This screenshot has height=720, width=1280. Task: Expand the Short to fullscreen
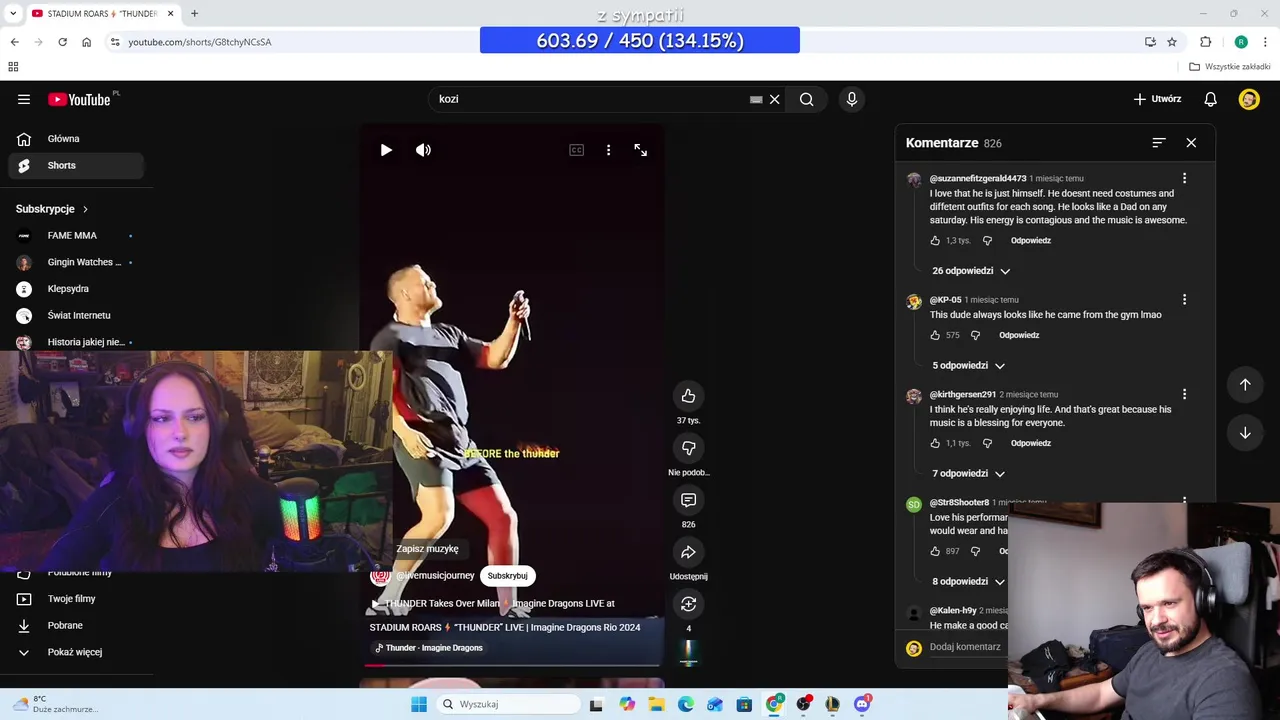pyautogui.click(x=640, y=150)
